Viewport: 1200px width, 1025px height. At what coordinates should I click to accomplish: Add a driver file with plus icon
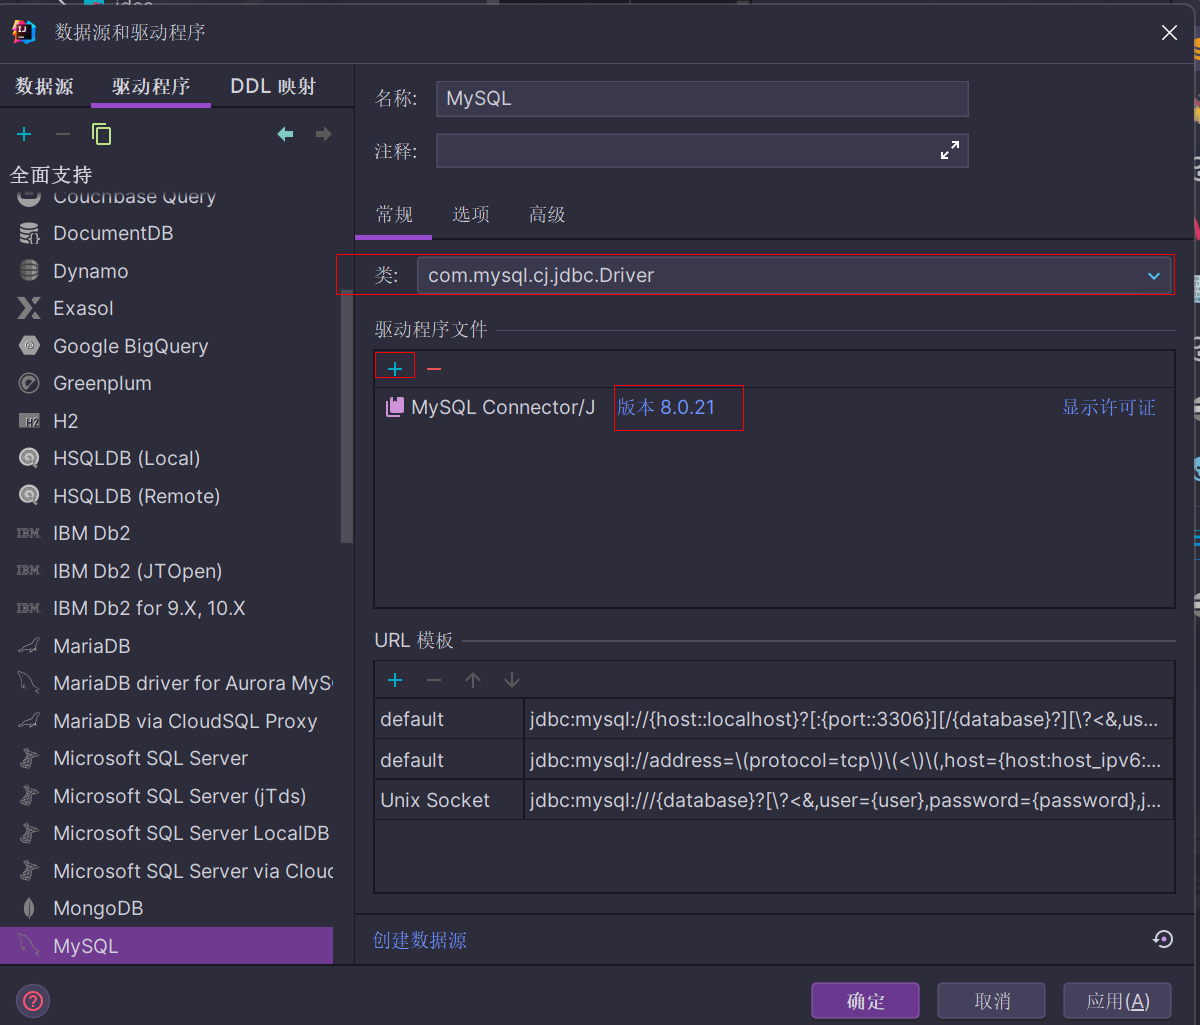pyautogui.click(x=395, y=369)
